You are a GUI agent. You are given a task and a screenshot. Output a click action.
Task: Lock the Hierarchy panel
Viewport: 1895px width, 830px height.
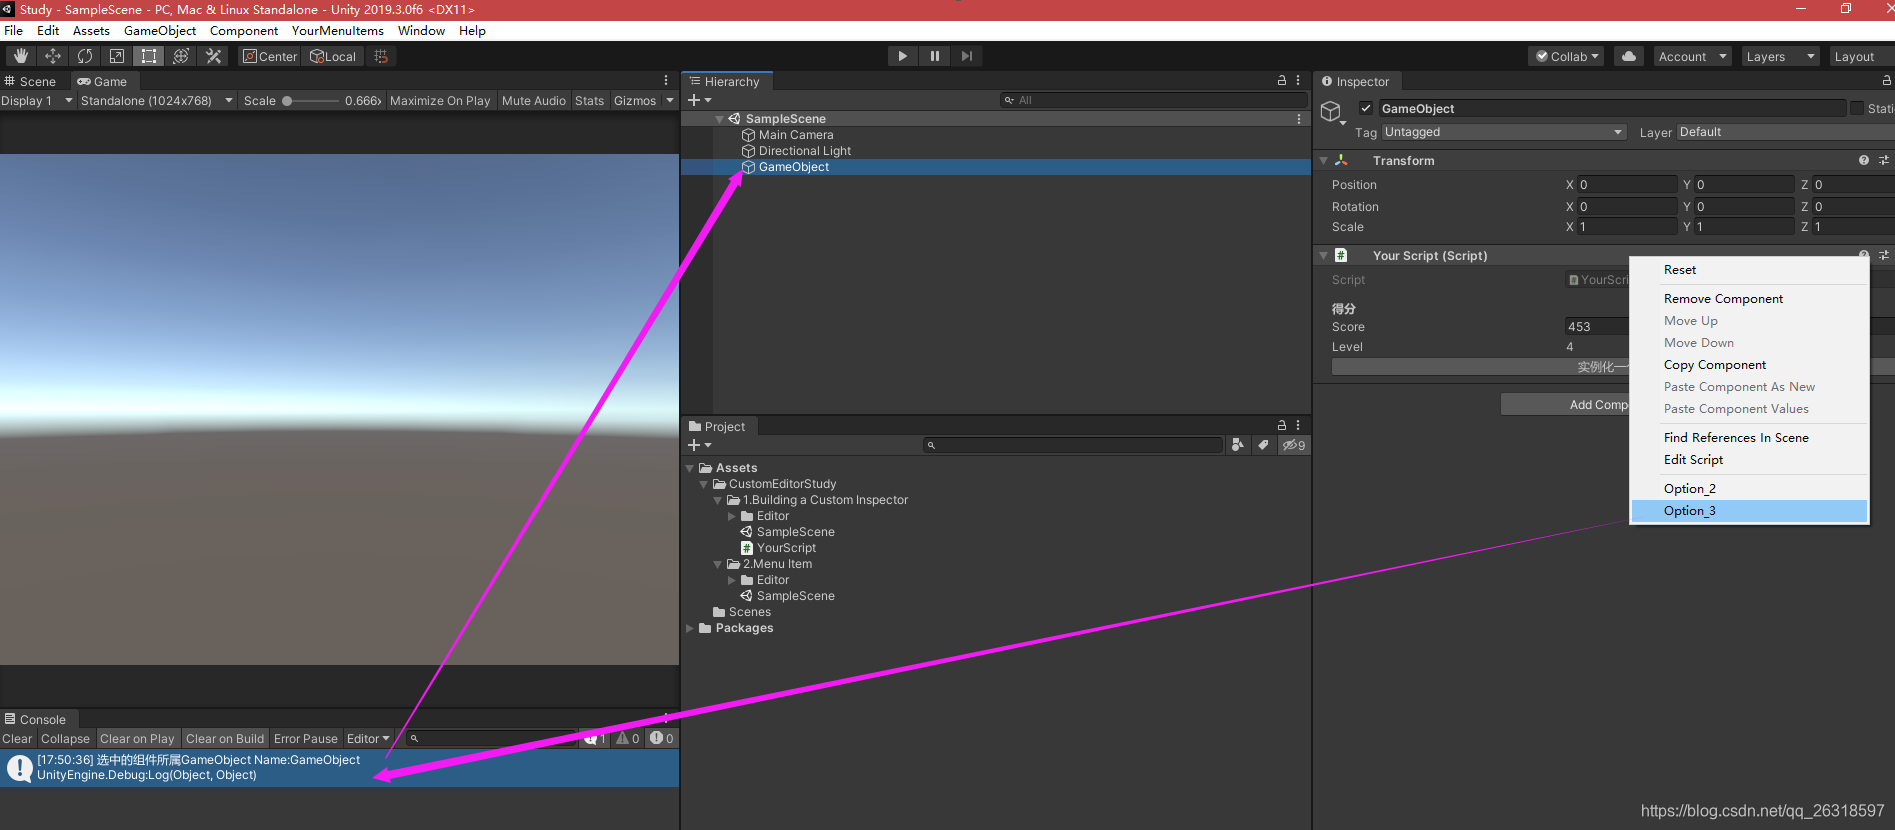click(x=1282, y=80)
